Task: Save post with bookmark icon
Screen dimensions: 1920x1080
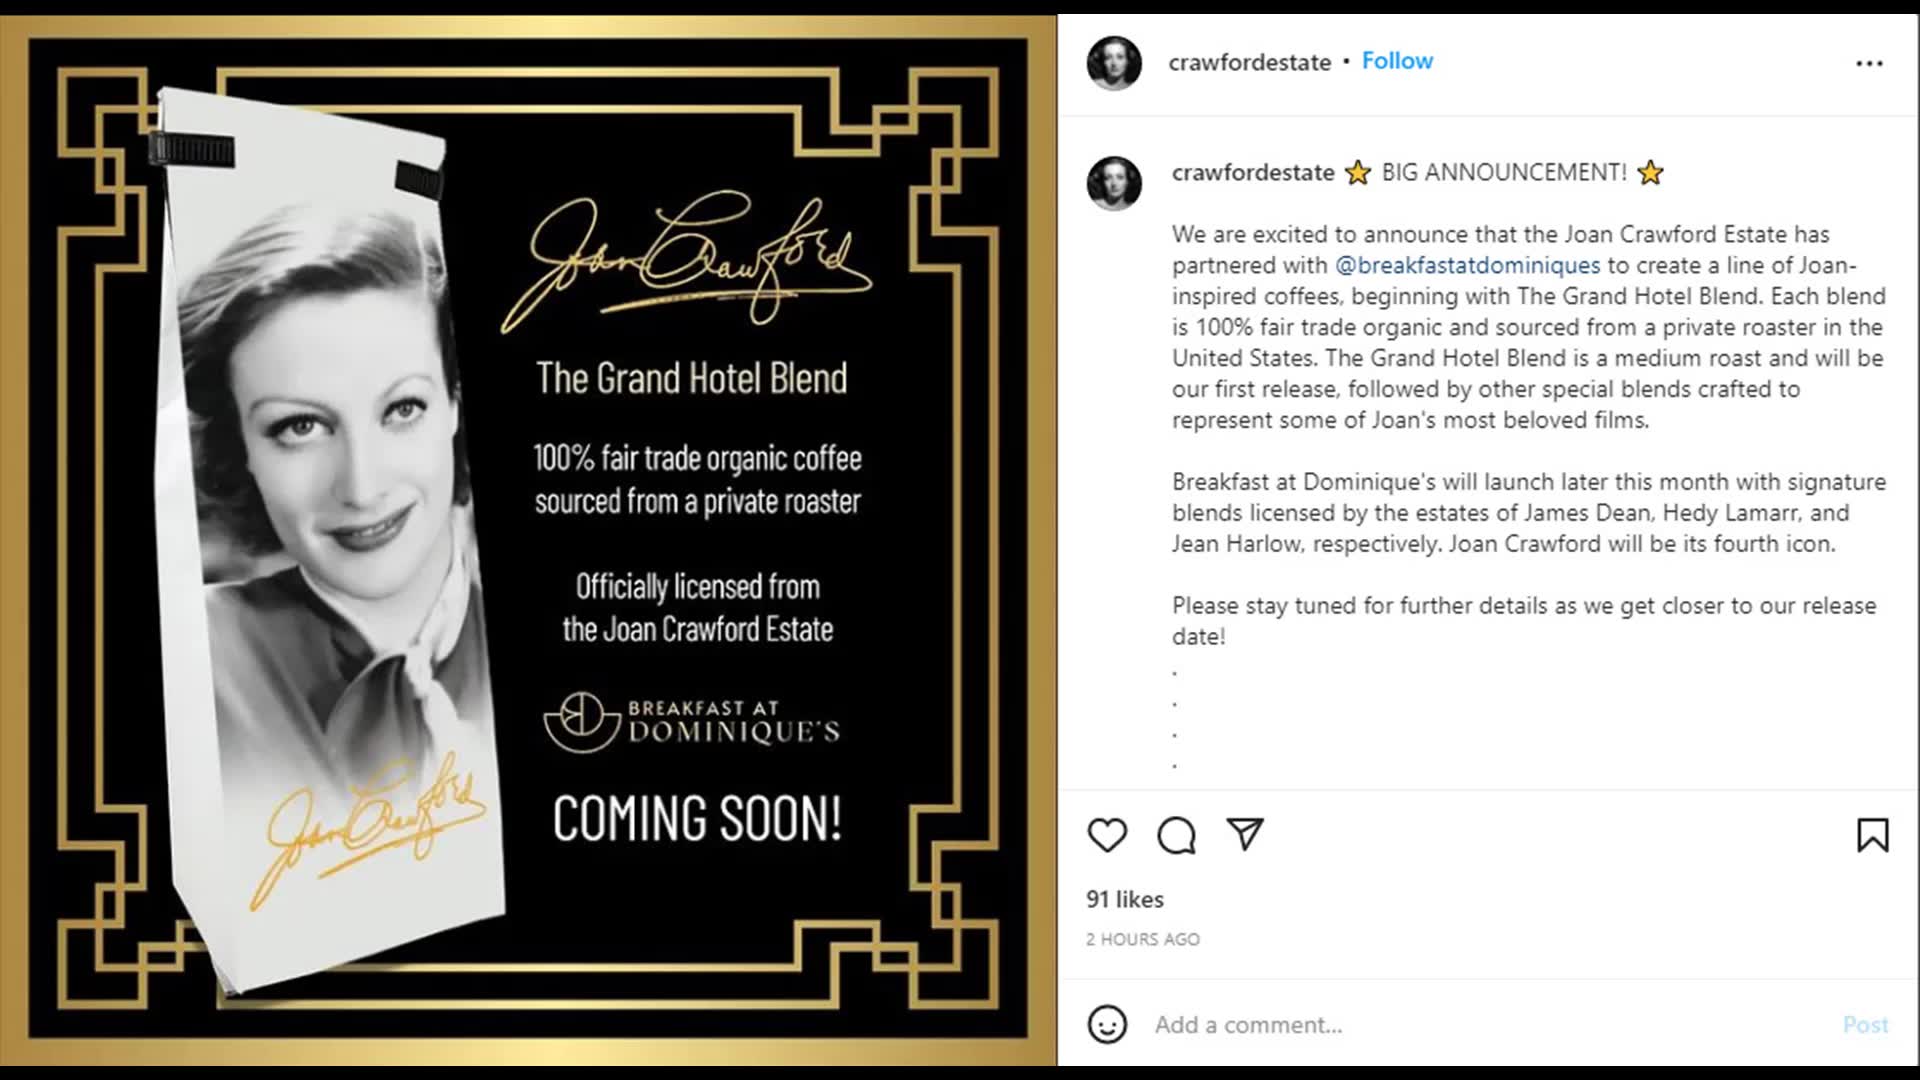Action: pos(1872,835)
